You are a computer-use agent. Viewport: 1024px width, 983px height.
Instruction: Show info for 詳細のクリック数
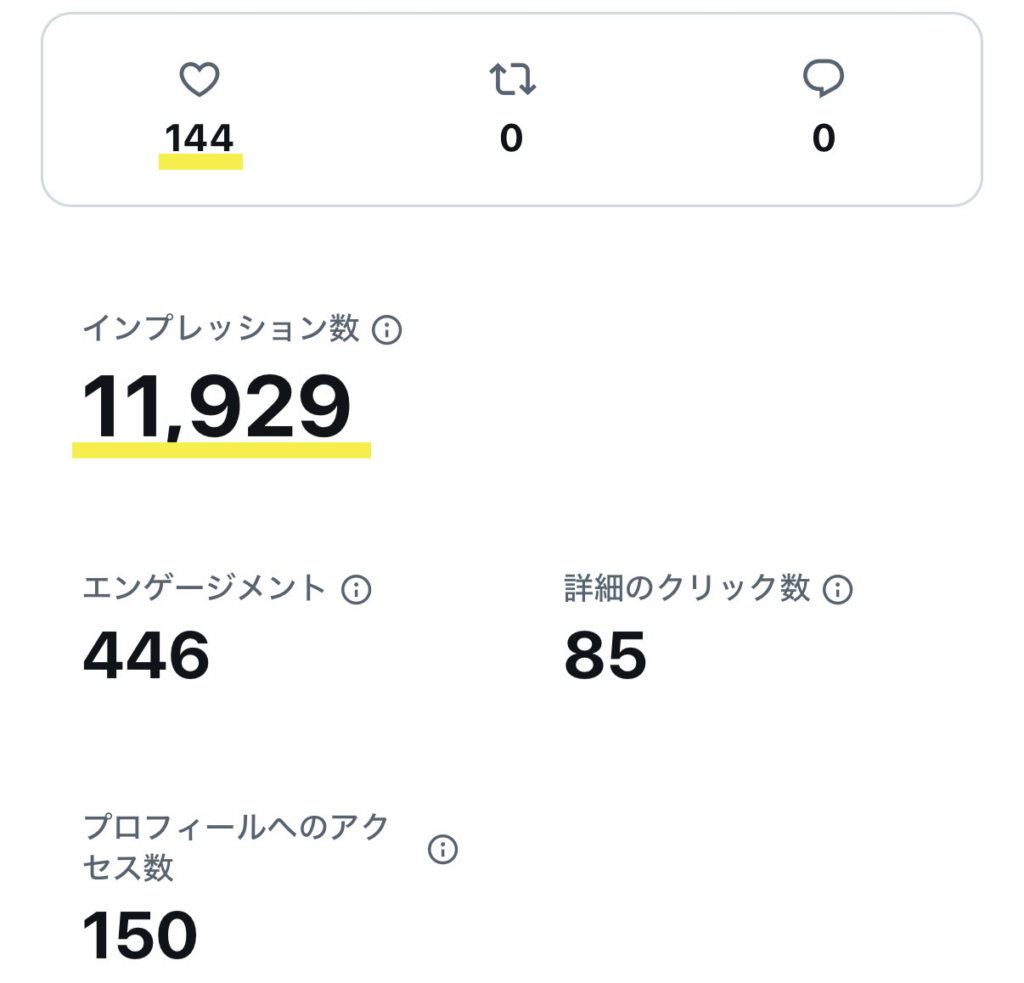837,590
